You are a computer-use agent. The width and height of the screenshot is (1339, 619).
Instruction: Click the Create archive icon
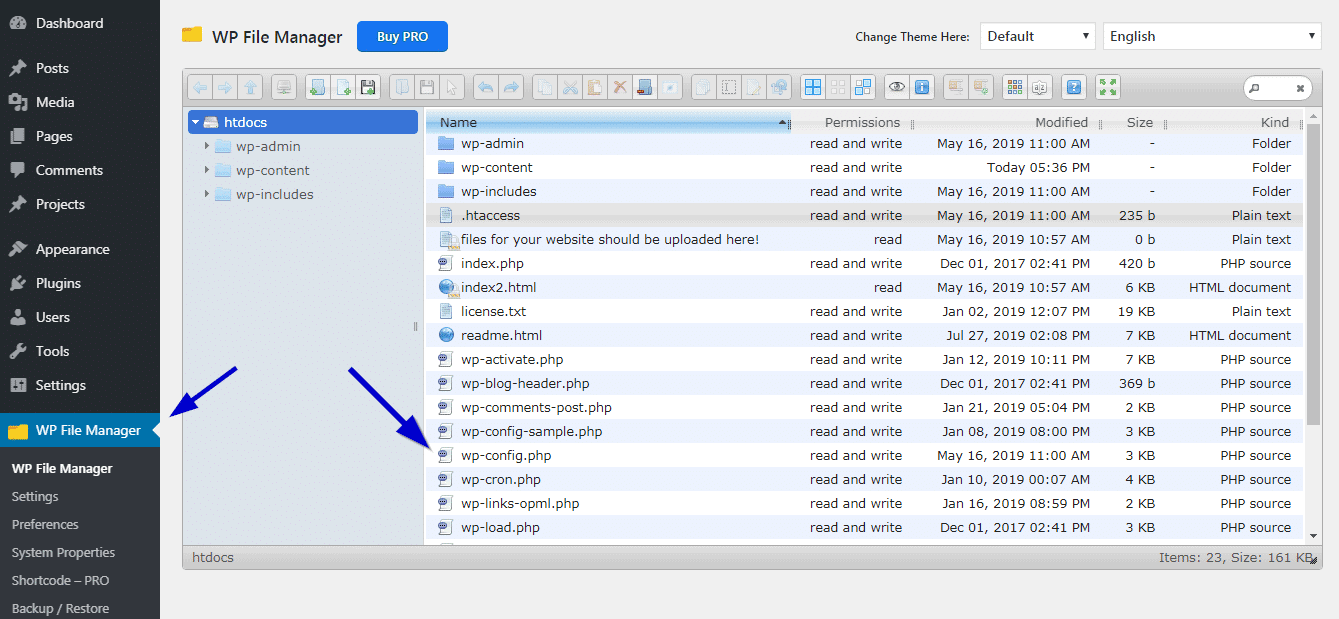pyautogui.click(x=981, y=87)
